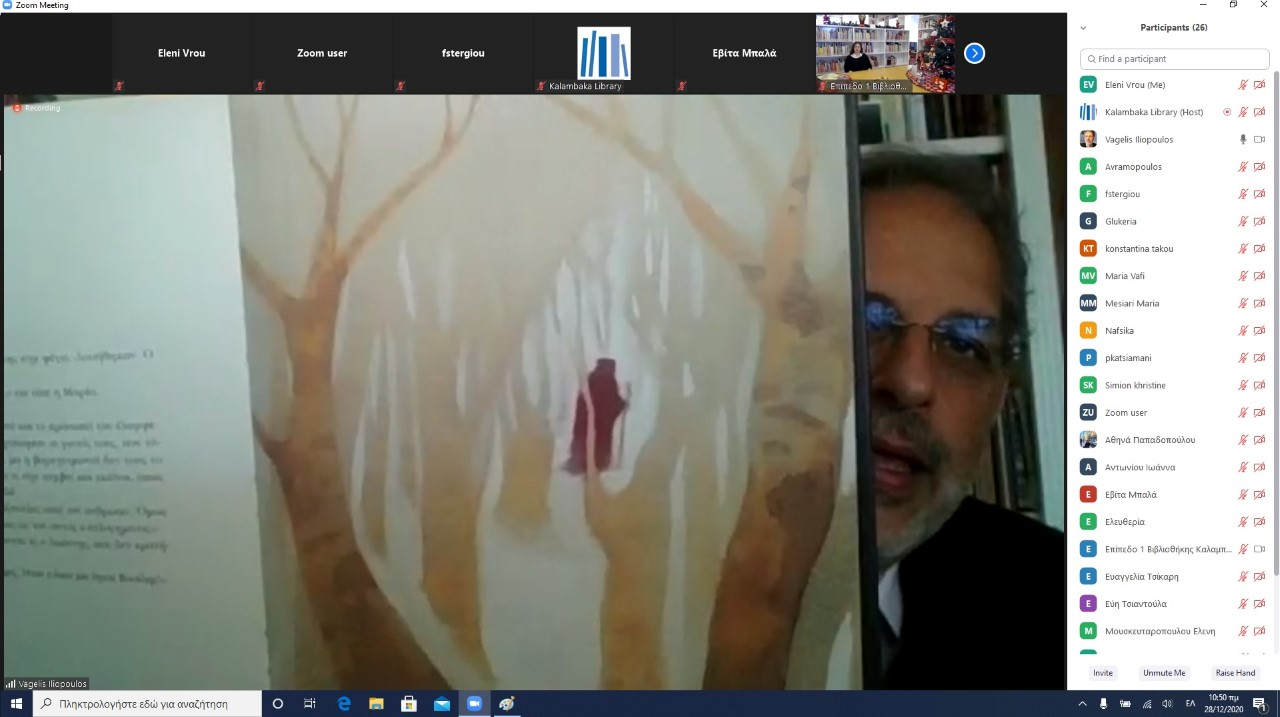Click Eleni Vrou's muted microphone icon
Screen dimensions: 1280x717
[1243, 85]
